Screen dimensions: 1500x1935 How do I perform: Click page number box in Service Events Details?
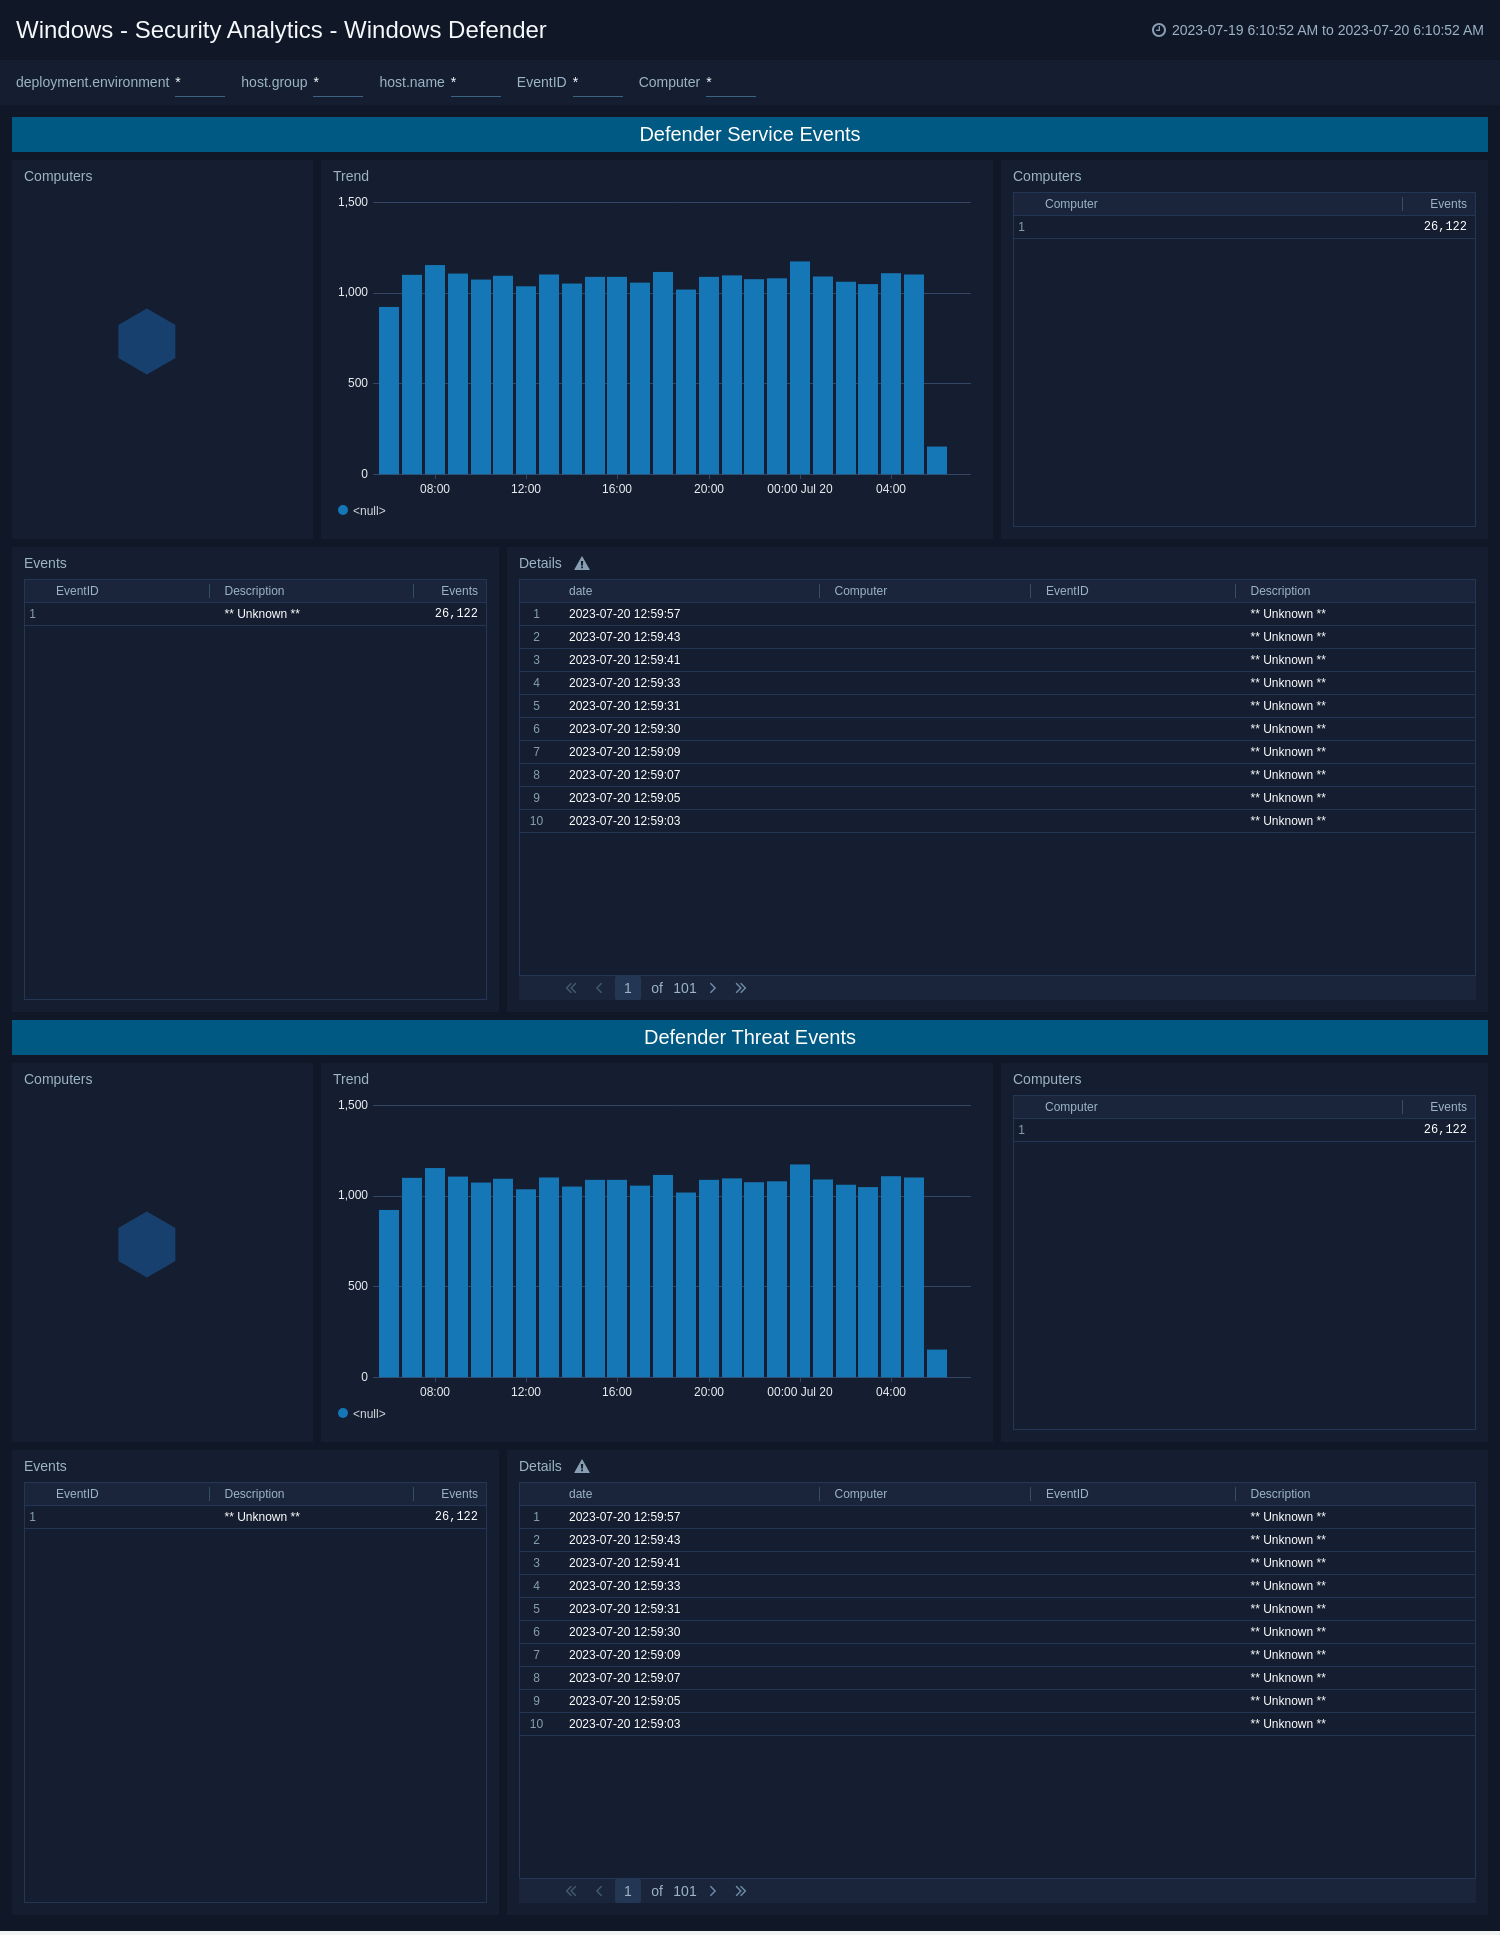point(628,988)
